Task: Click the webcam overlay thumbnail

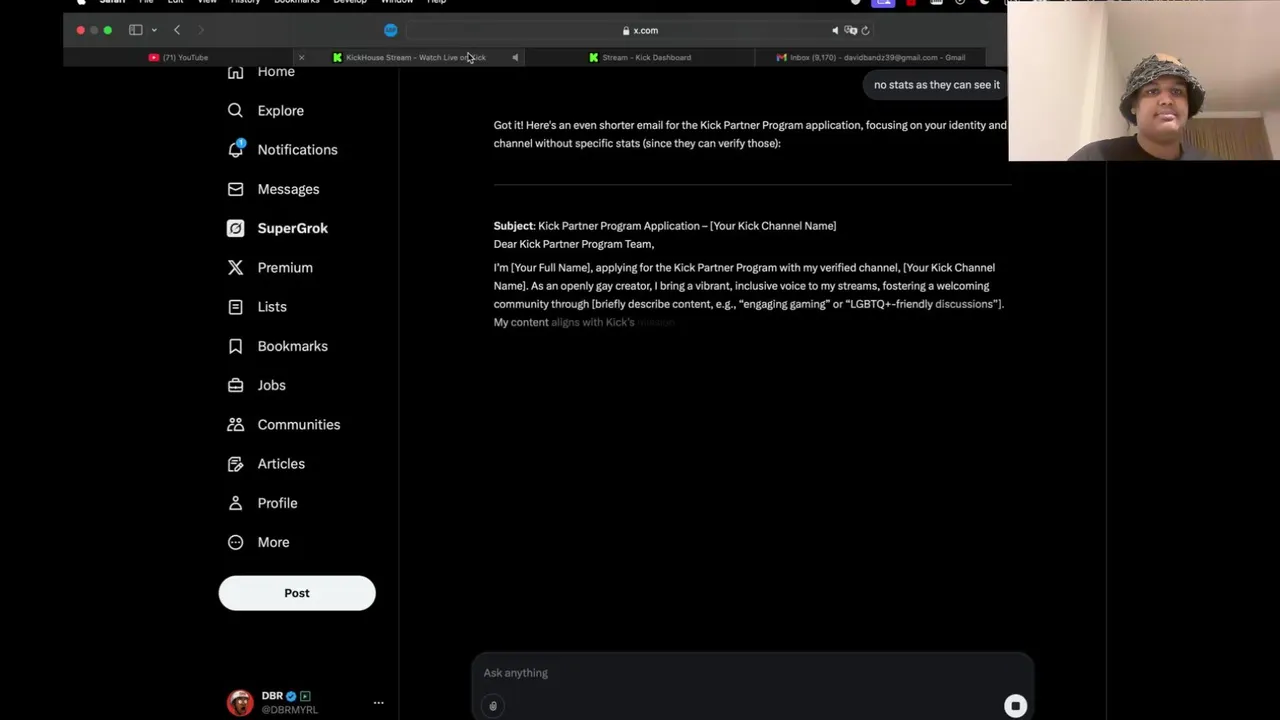Action: pyautogui.click(x=1144, y=80)
